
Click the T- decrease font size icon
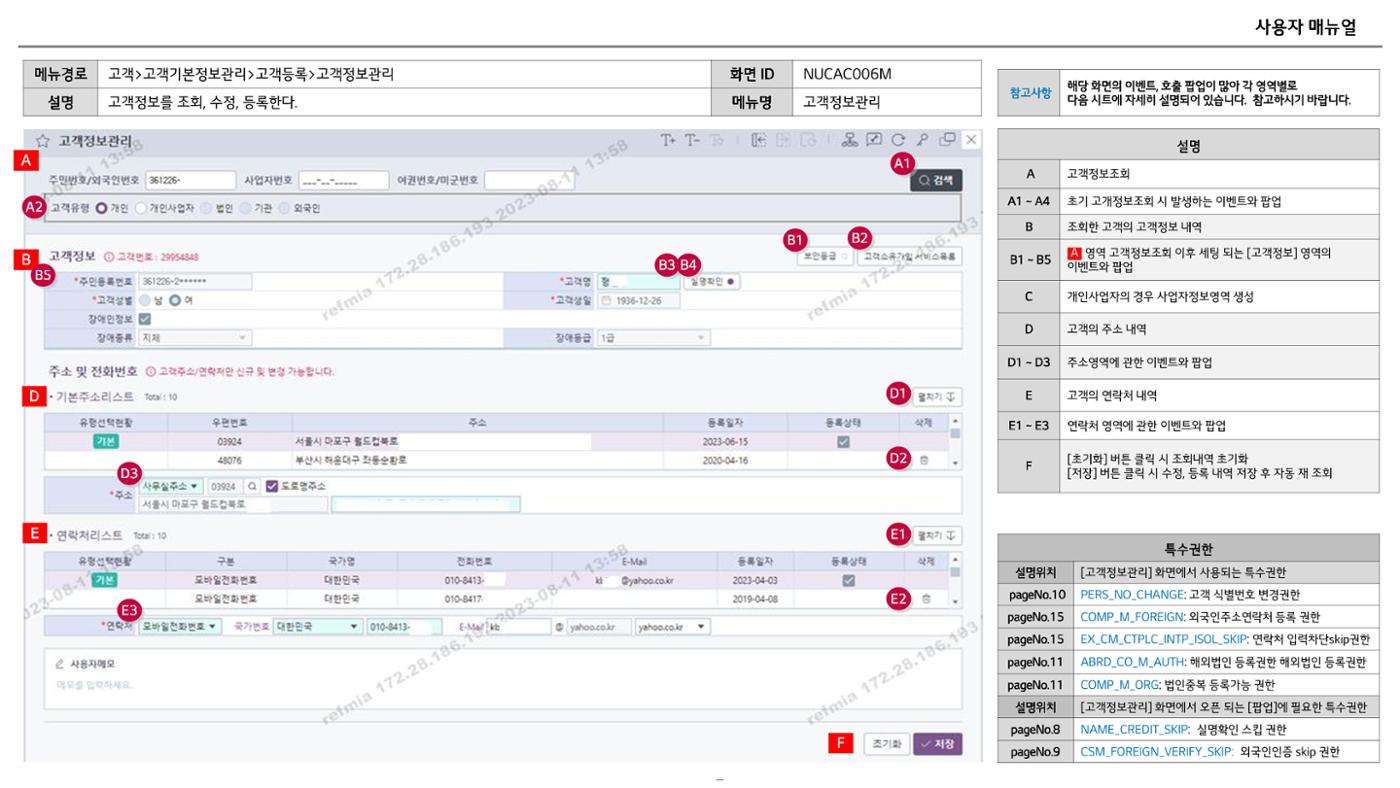pos(693,141)
